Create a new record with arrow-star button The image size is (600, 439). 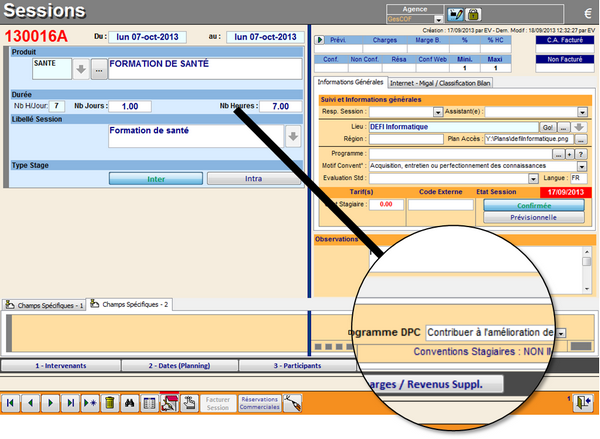[x=90, y=403]
